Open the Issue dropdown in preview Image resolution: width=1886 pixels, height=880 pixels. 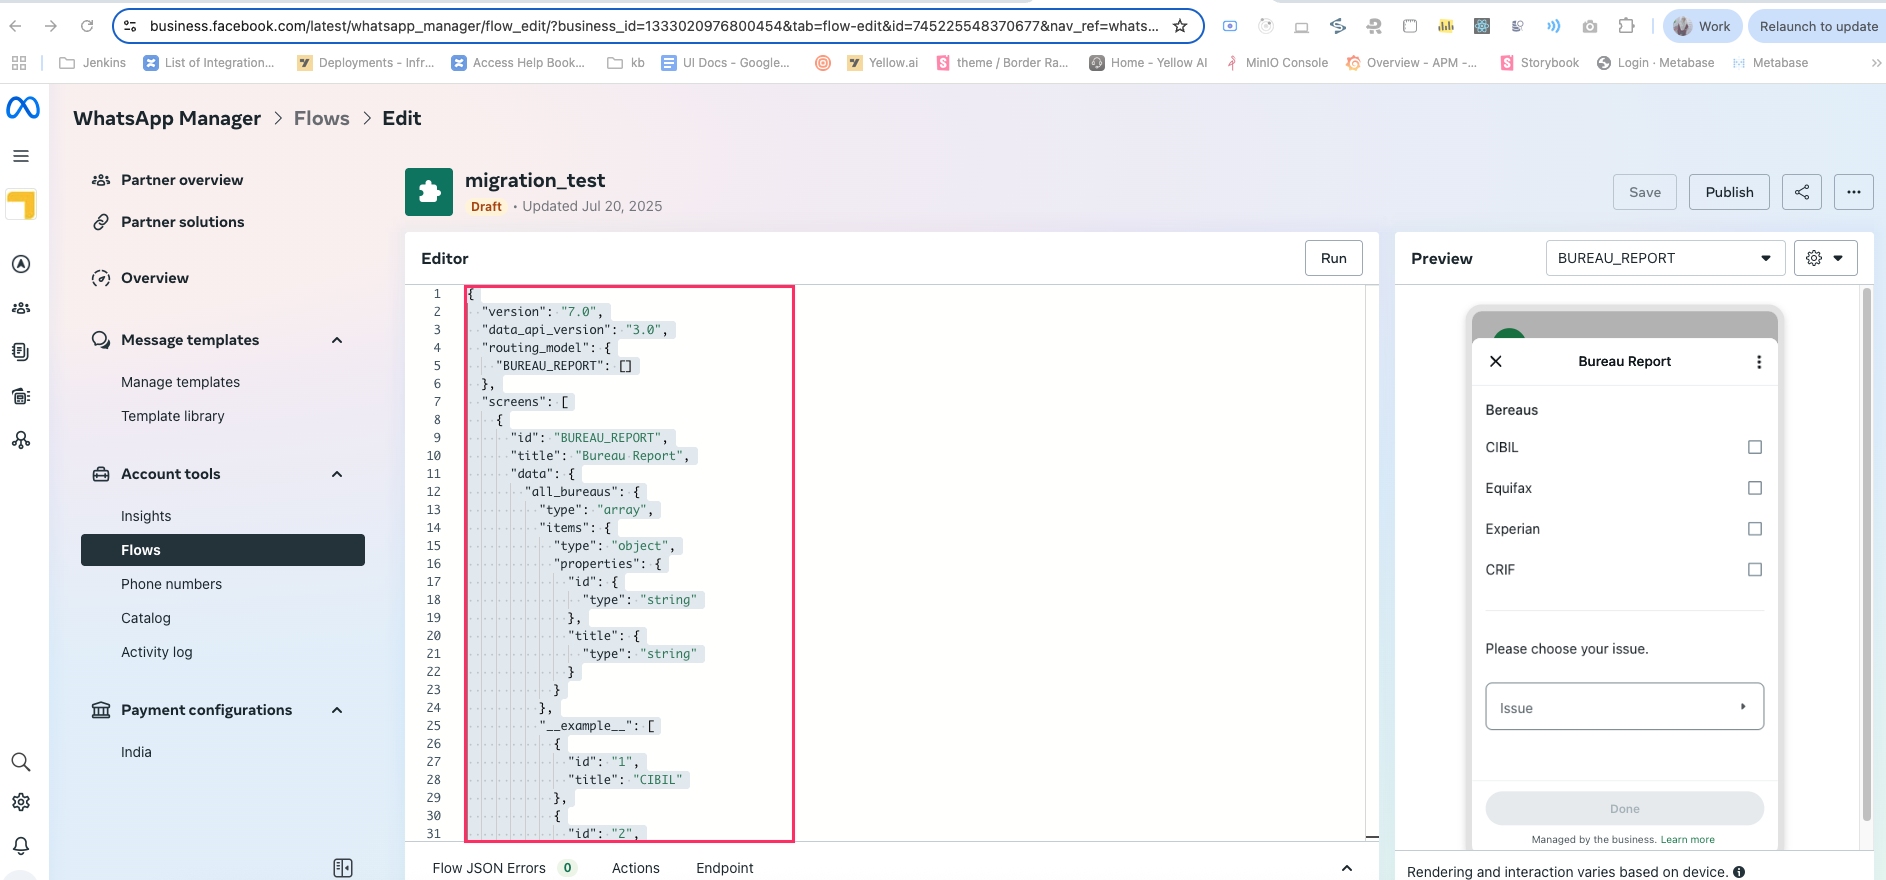(1624, 707)
